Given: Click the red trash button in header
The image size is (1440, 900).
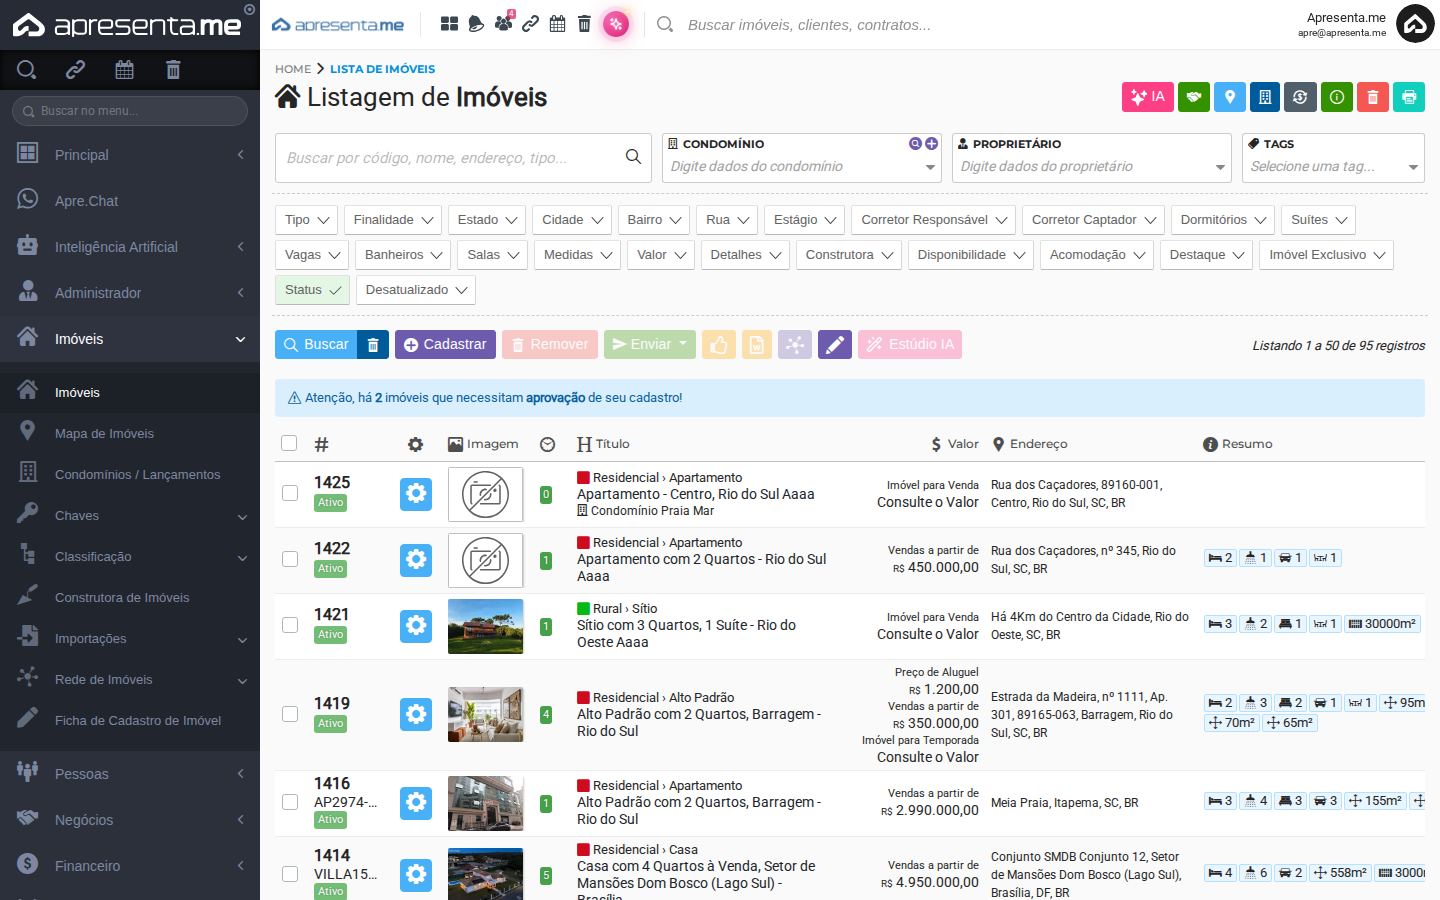Looking at the screenshot, I should click(1373, 97).
